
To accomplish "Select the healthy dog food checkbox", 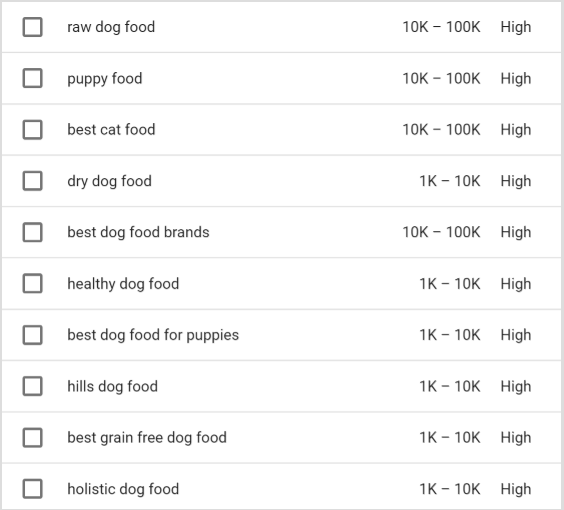I will [33, 283].
